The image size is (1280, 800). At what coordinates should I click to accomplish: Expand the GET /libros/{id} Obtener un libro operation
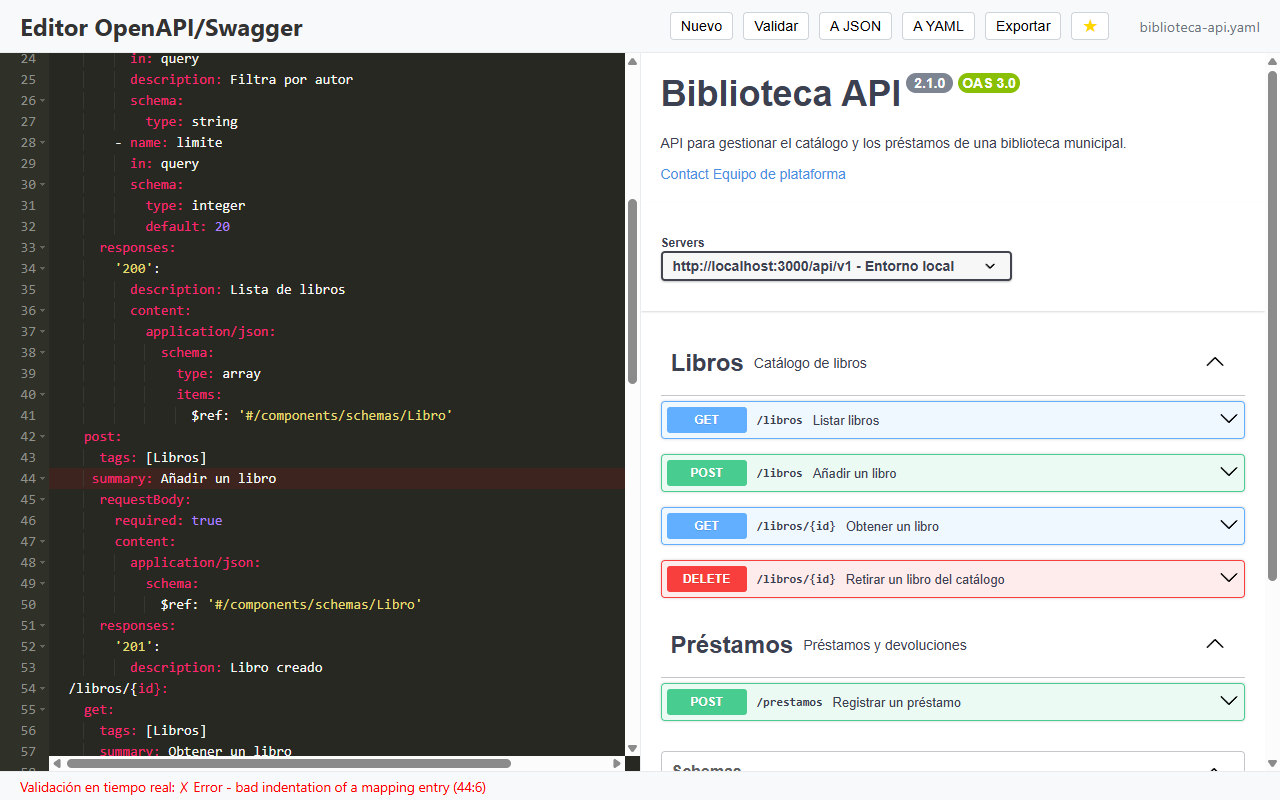(953, 526)
